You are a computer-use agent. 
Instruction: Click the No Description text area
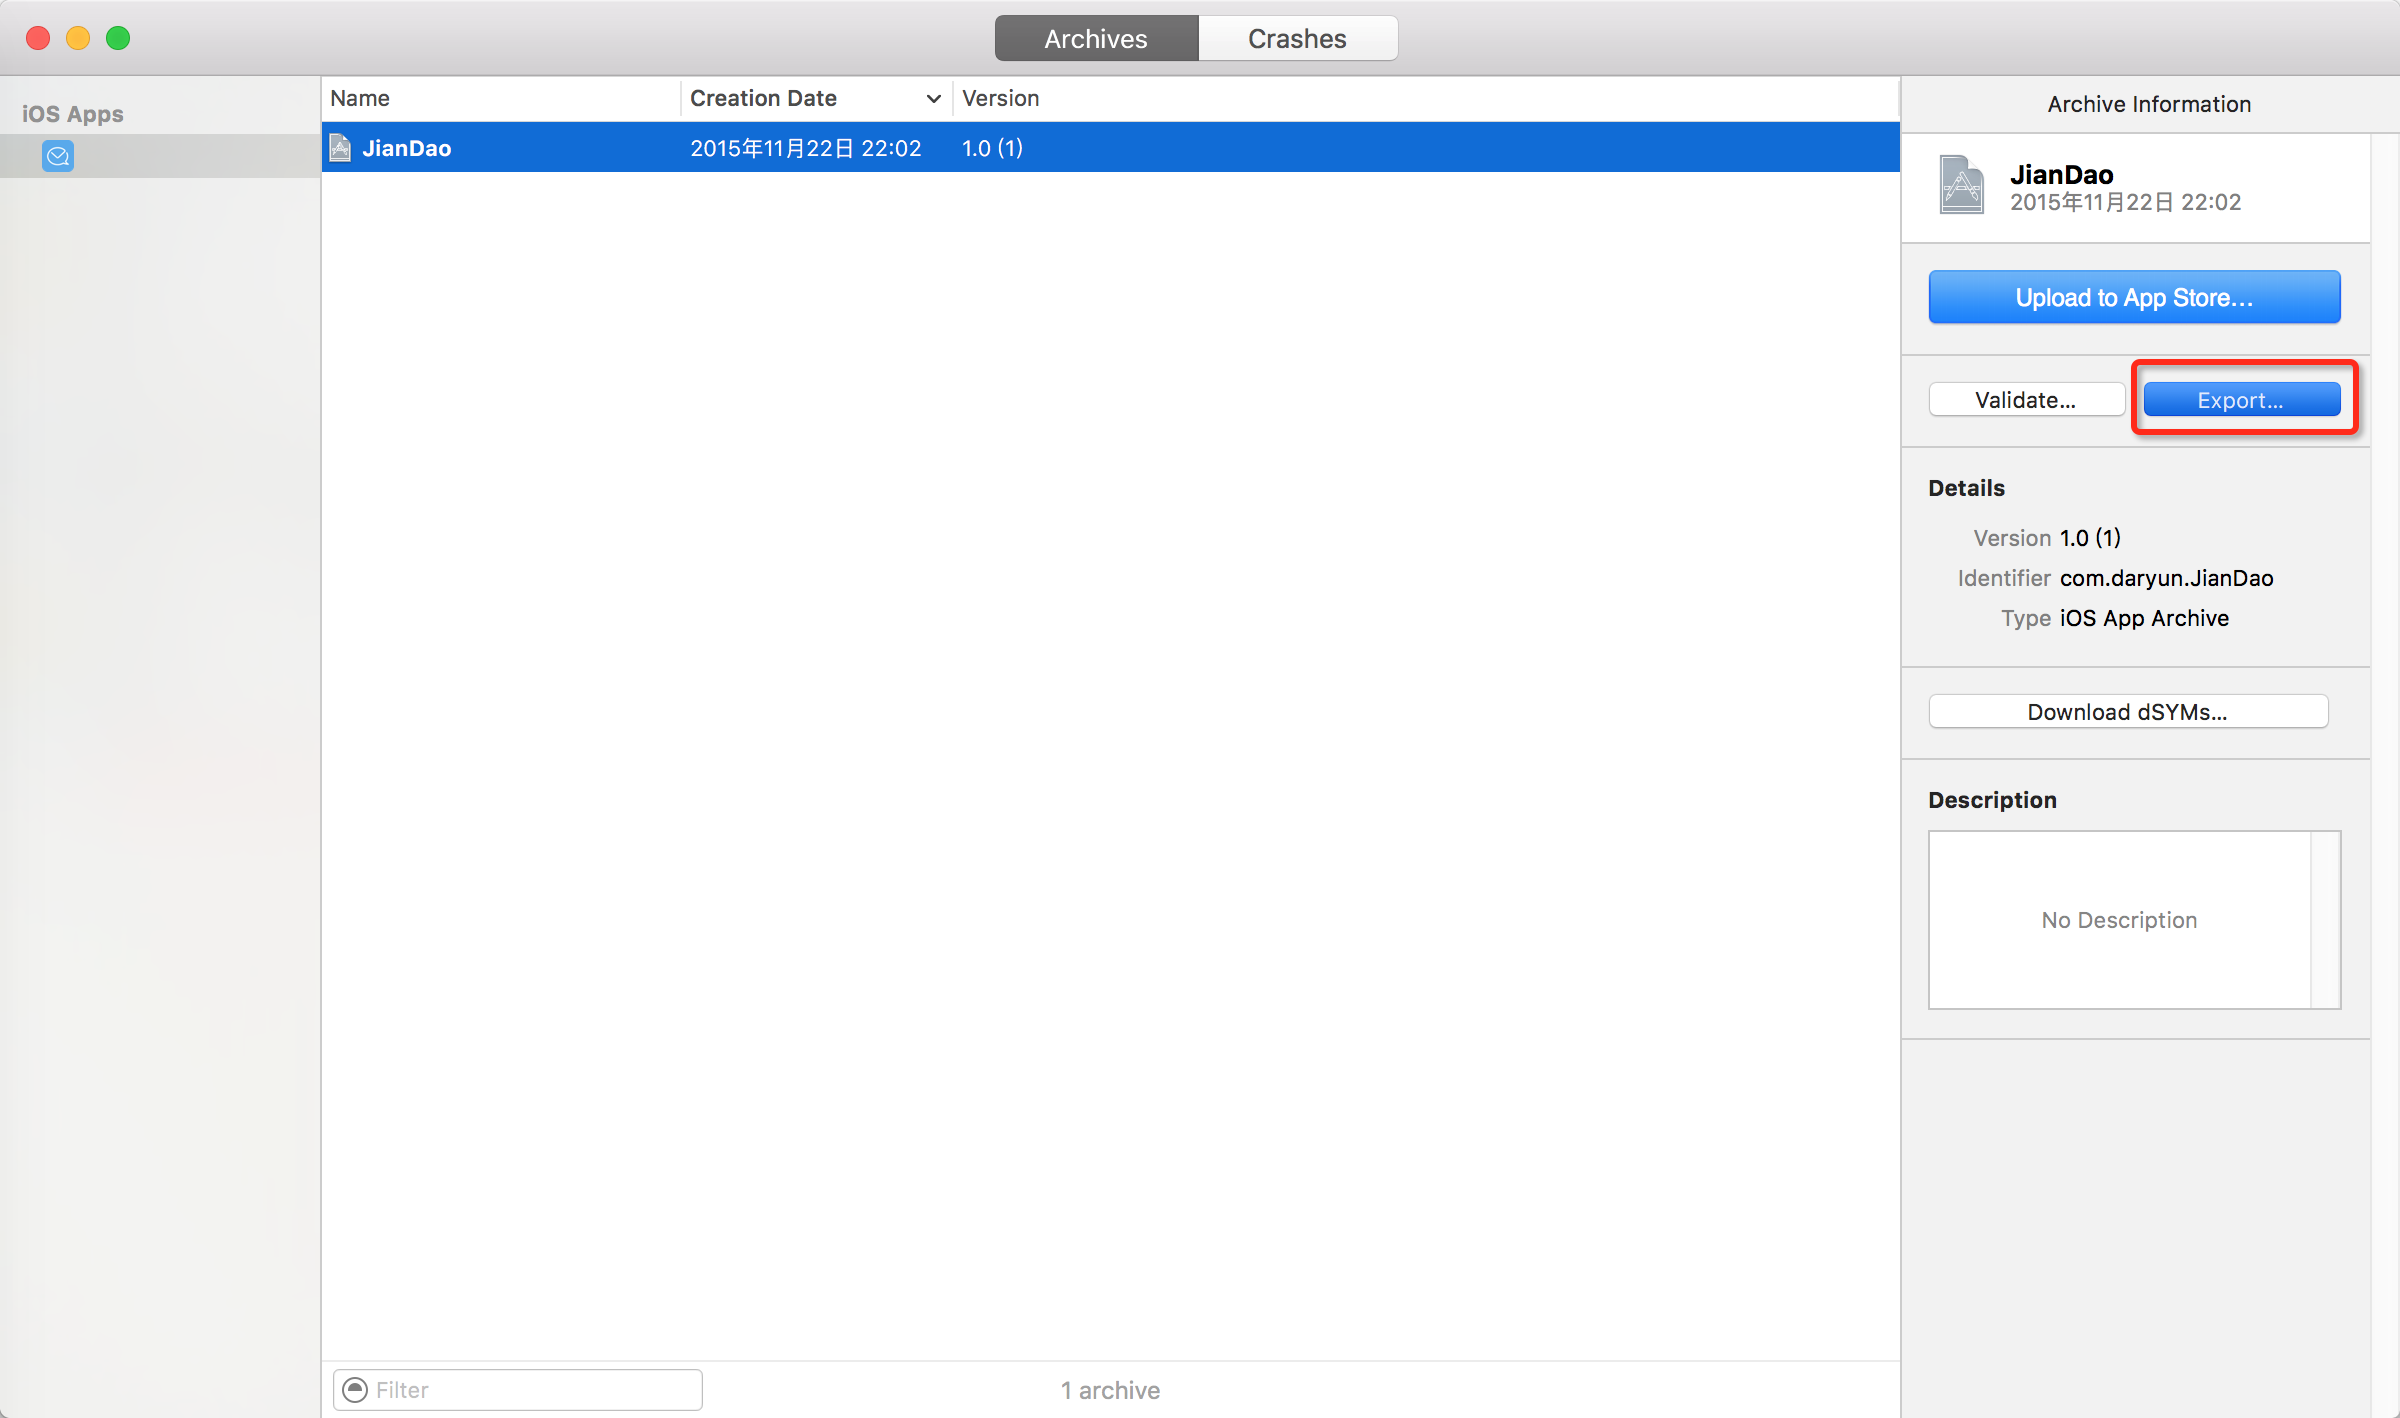point(2118,920)
